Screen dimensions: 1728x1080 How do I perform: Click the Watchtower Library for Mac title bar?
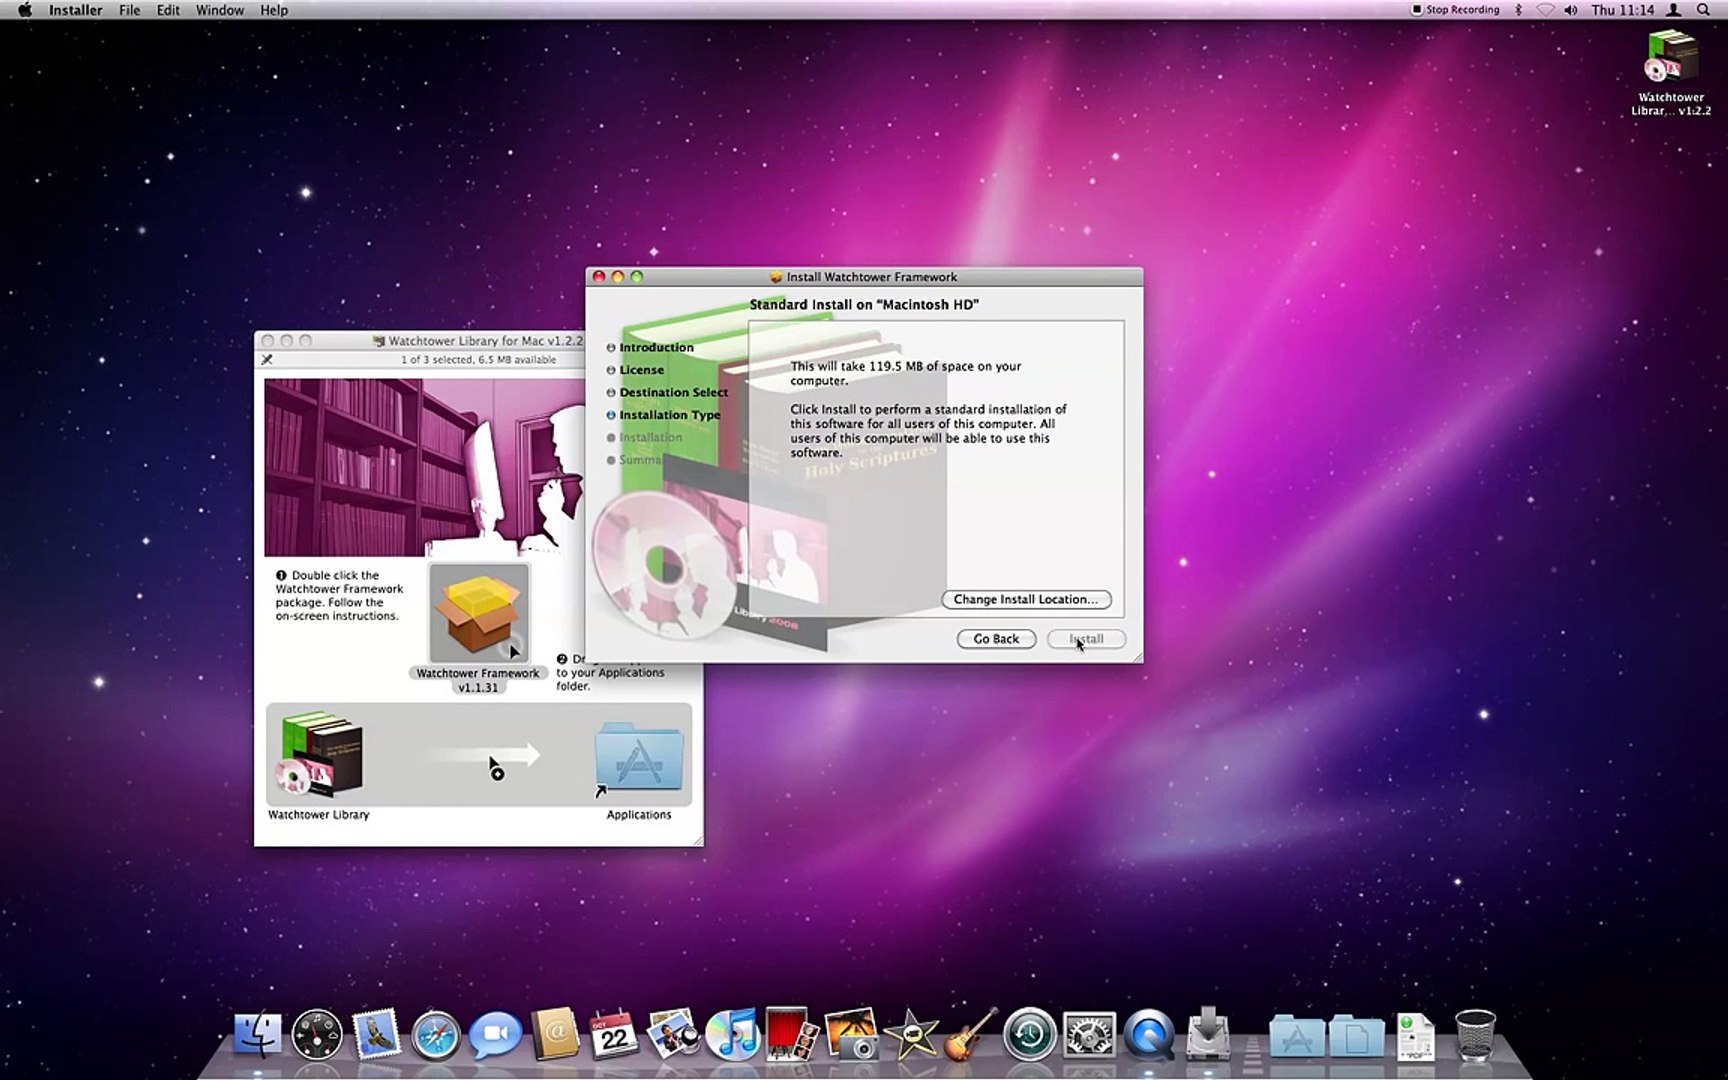coord(478,341)
